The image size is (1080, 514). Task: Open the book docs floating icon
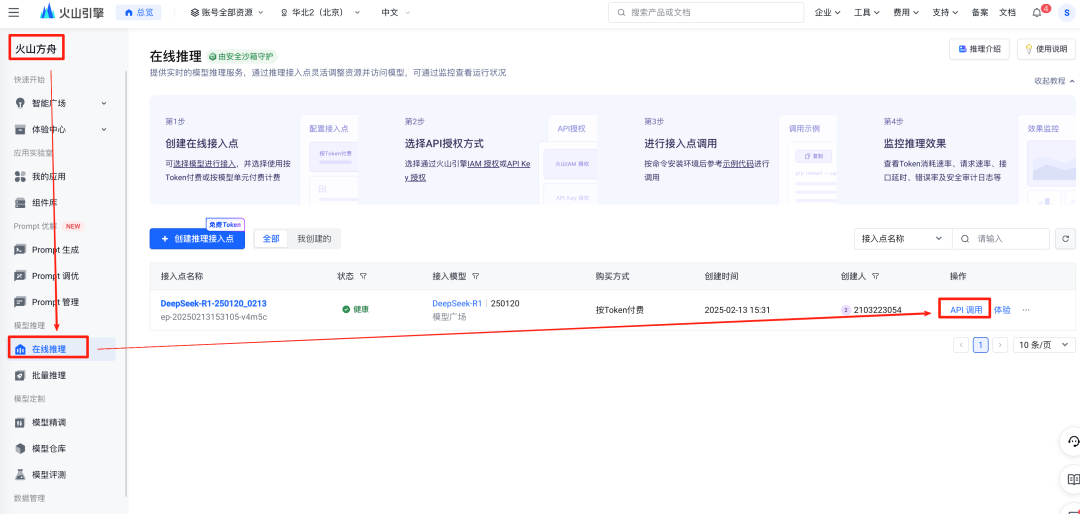(1072, 479)
